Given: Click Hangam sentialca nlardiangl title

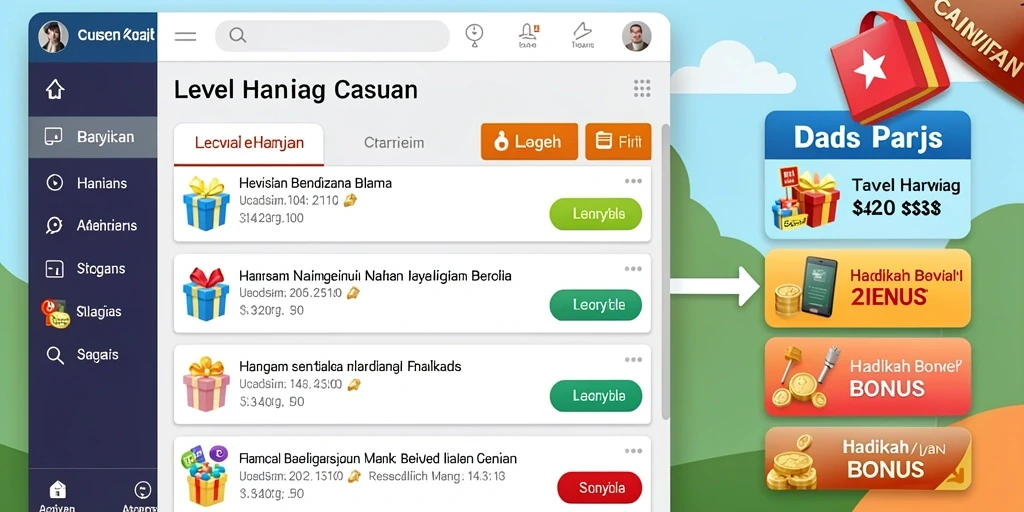Looking at the screenshot, I should [350, 366].
